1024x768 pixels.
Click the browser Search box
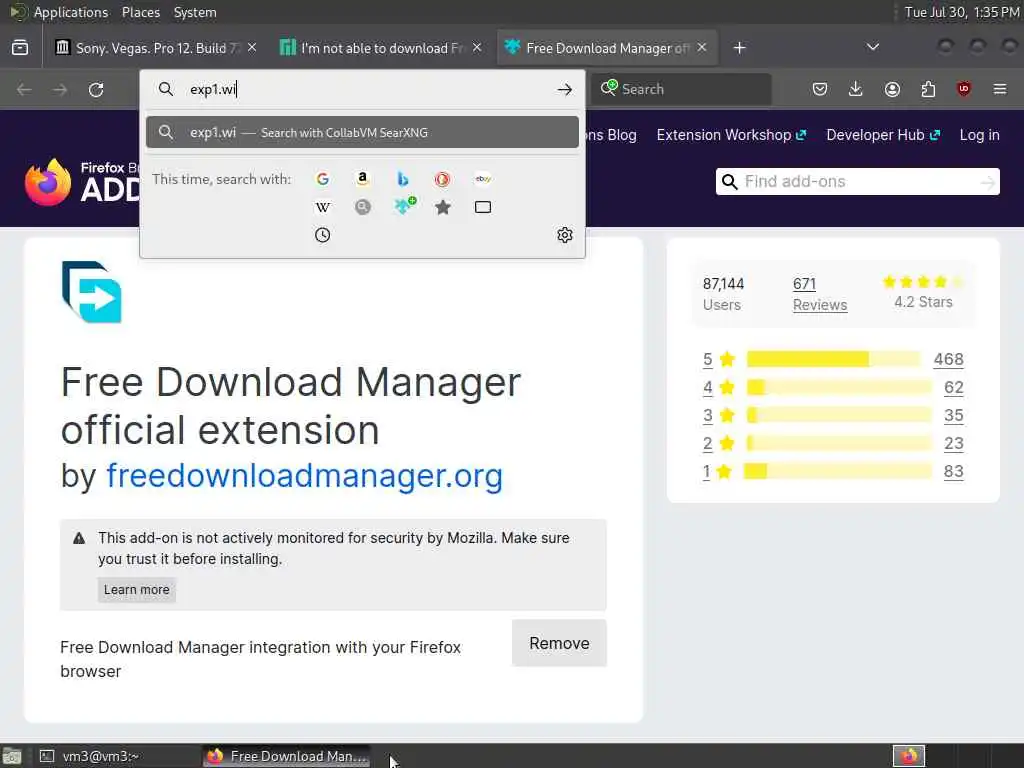tap(682, 89)
